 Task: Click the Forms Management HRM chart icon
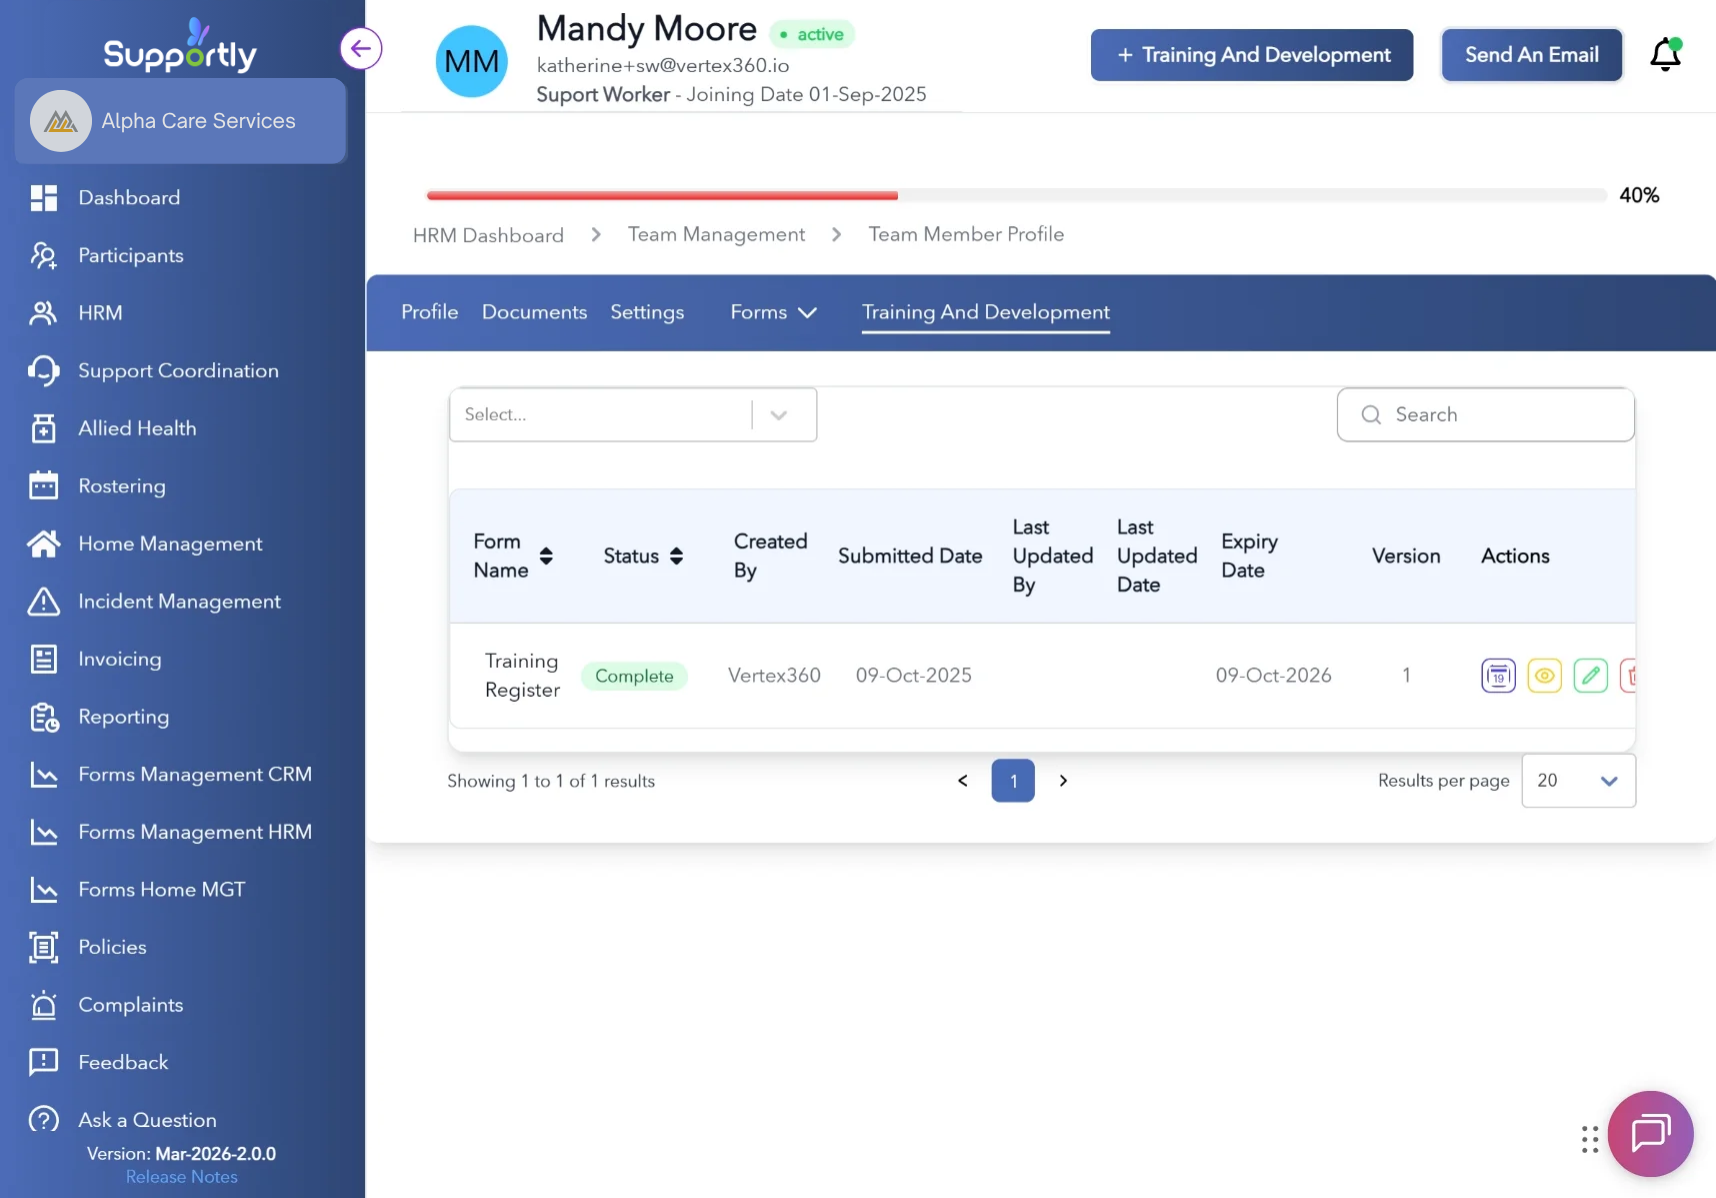coord(44,832)
